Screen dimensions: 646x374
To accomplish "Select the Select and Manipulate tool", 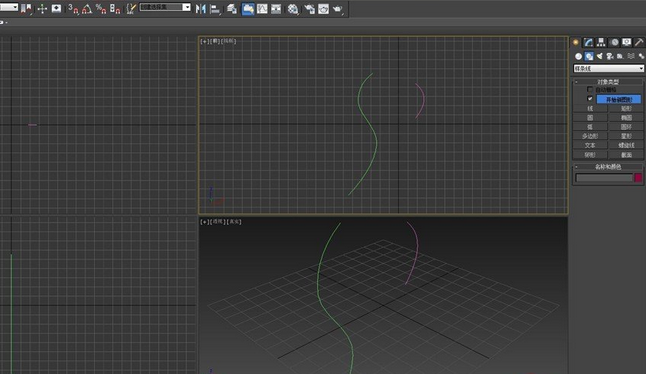I will [x=42, y=9].
